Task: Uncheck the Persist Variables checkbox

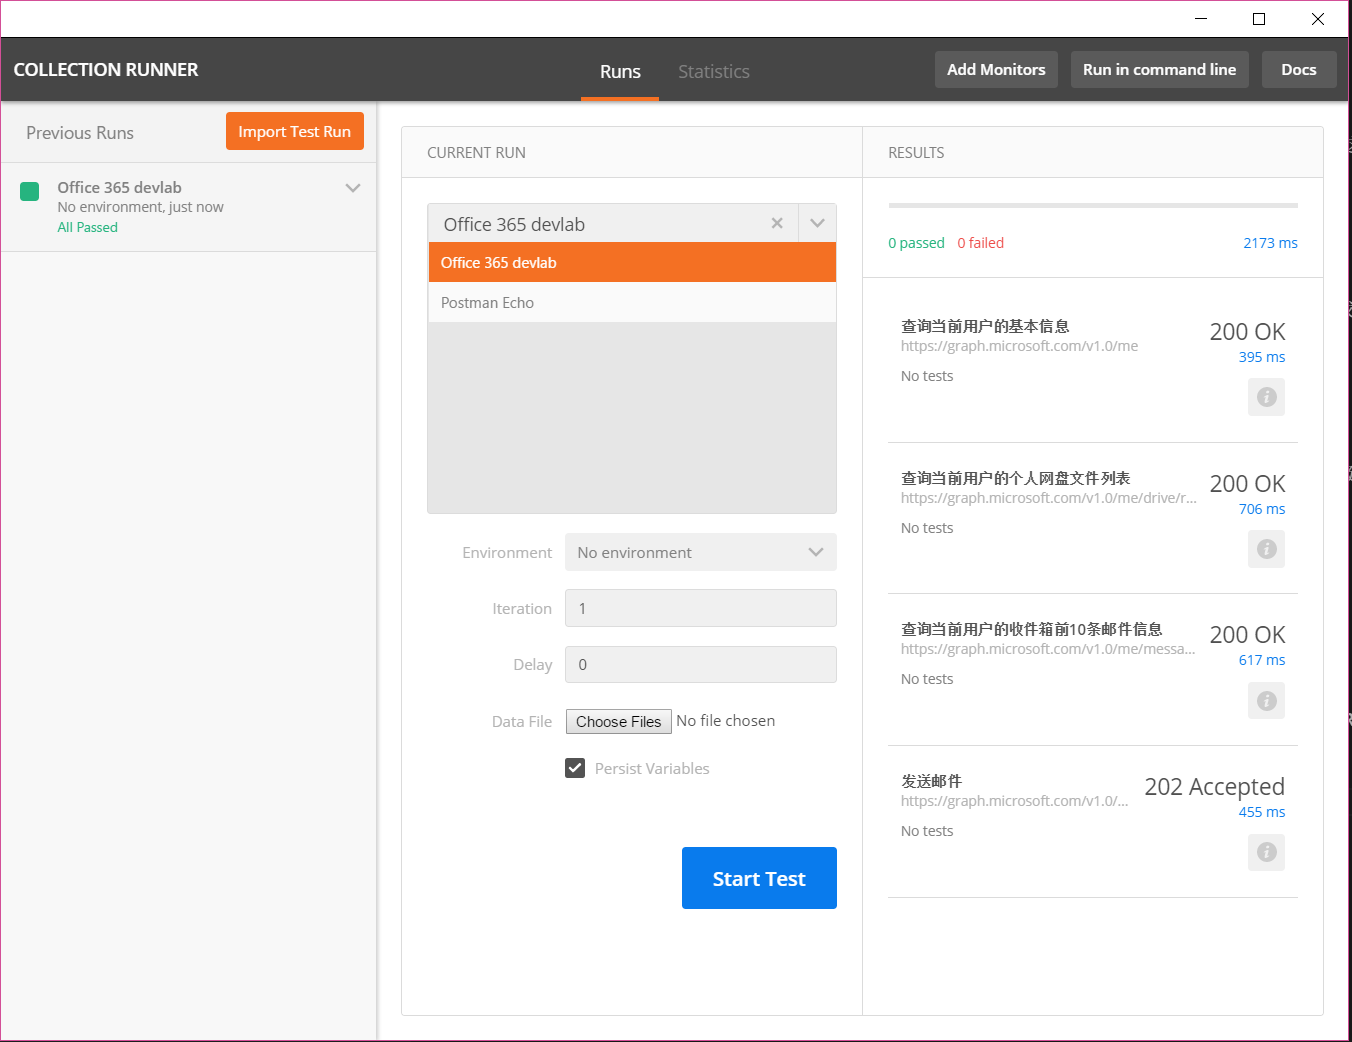Action: [x=575, y=768]
